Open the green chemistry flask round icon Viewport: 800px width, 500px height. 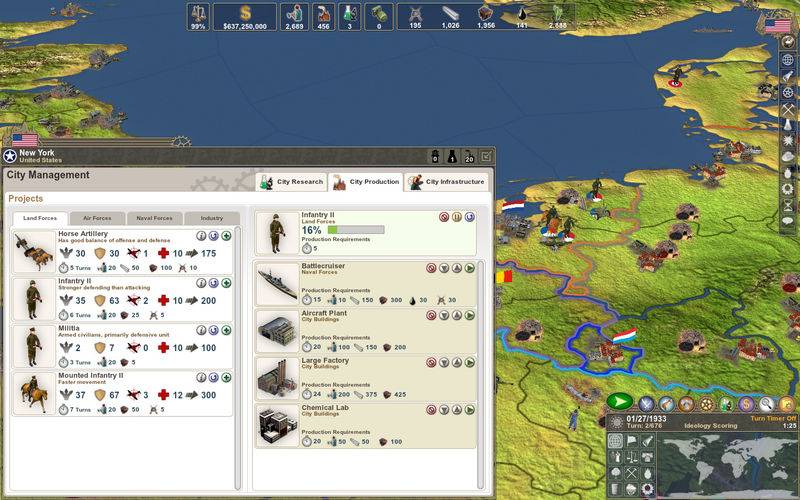coord(726,404)
